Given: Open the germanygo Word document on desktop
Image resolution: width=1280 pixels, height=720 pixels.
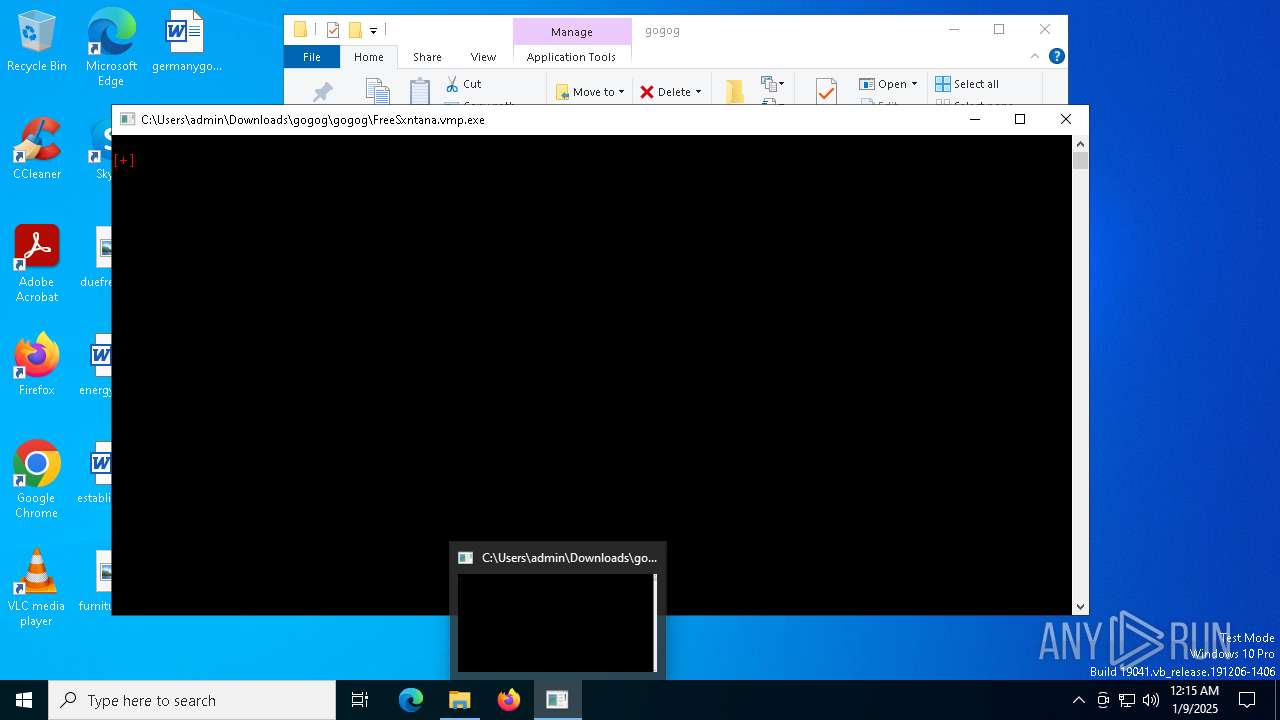Looking at the screenshot, I should pyautogui.click(x=186, y=41).
